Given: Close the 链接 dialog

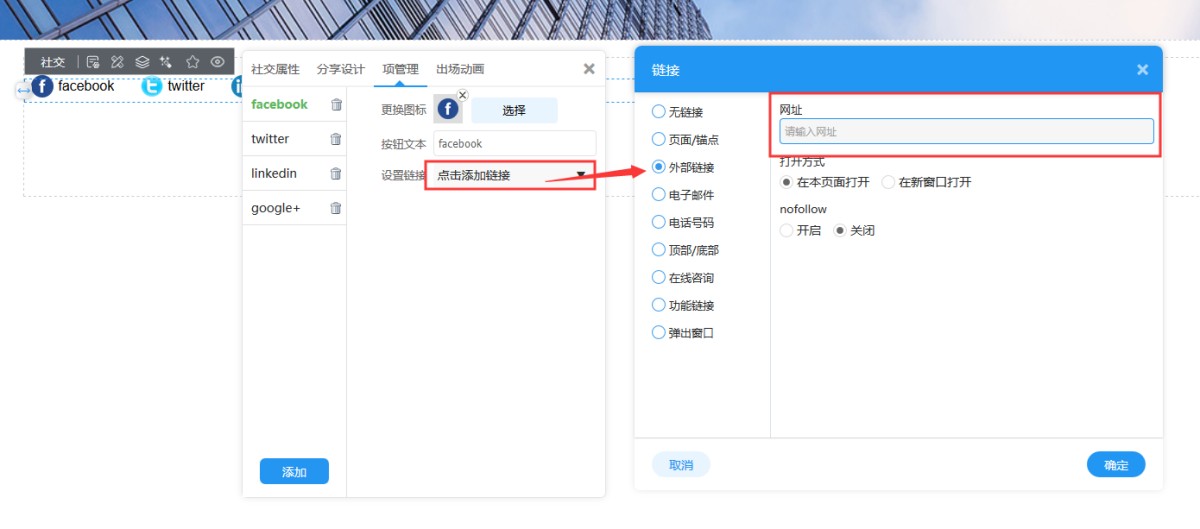Looking at the screenshot, I should tap(1142, 70).
